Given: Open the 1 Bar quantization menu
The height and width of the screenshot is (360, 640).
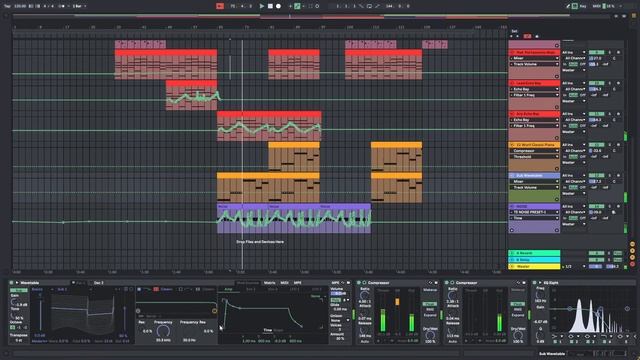Looking at the screenshot, I should coord(79,6).
